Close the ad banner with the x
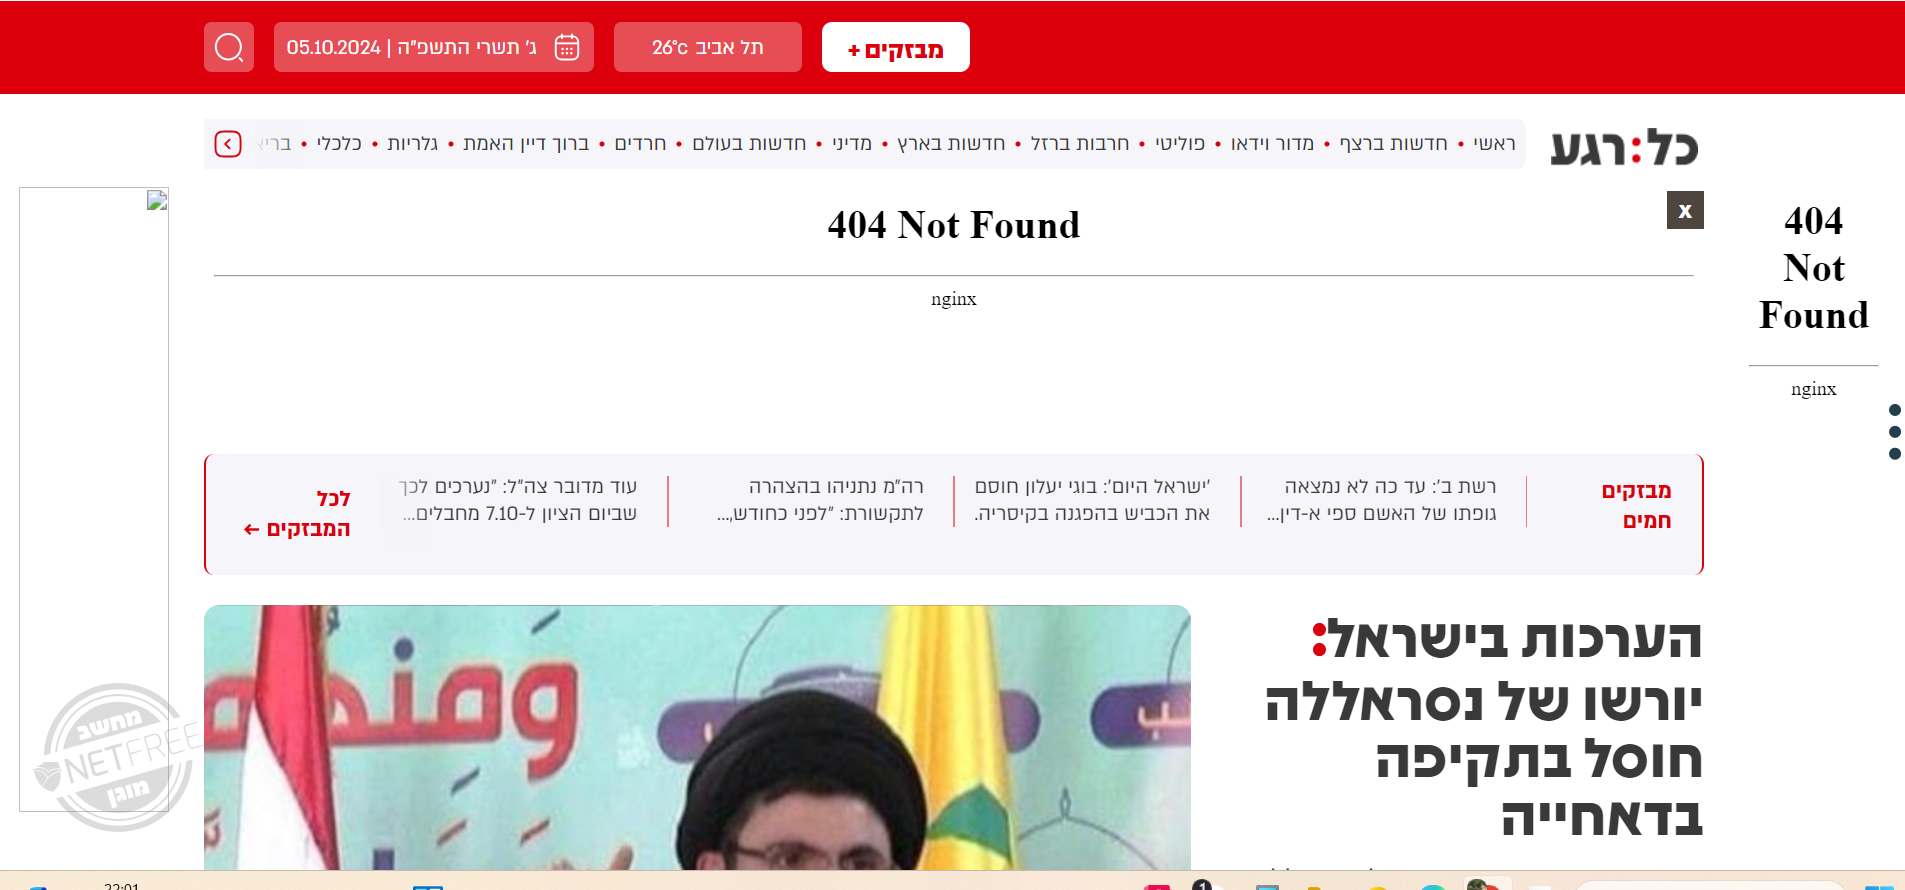The height and width of the screenshot is (890, 1905). (x=1685, y=210)
